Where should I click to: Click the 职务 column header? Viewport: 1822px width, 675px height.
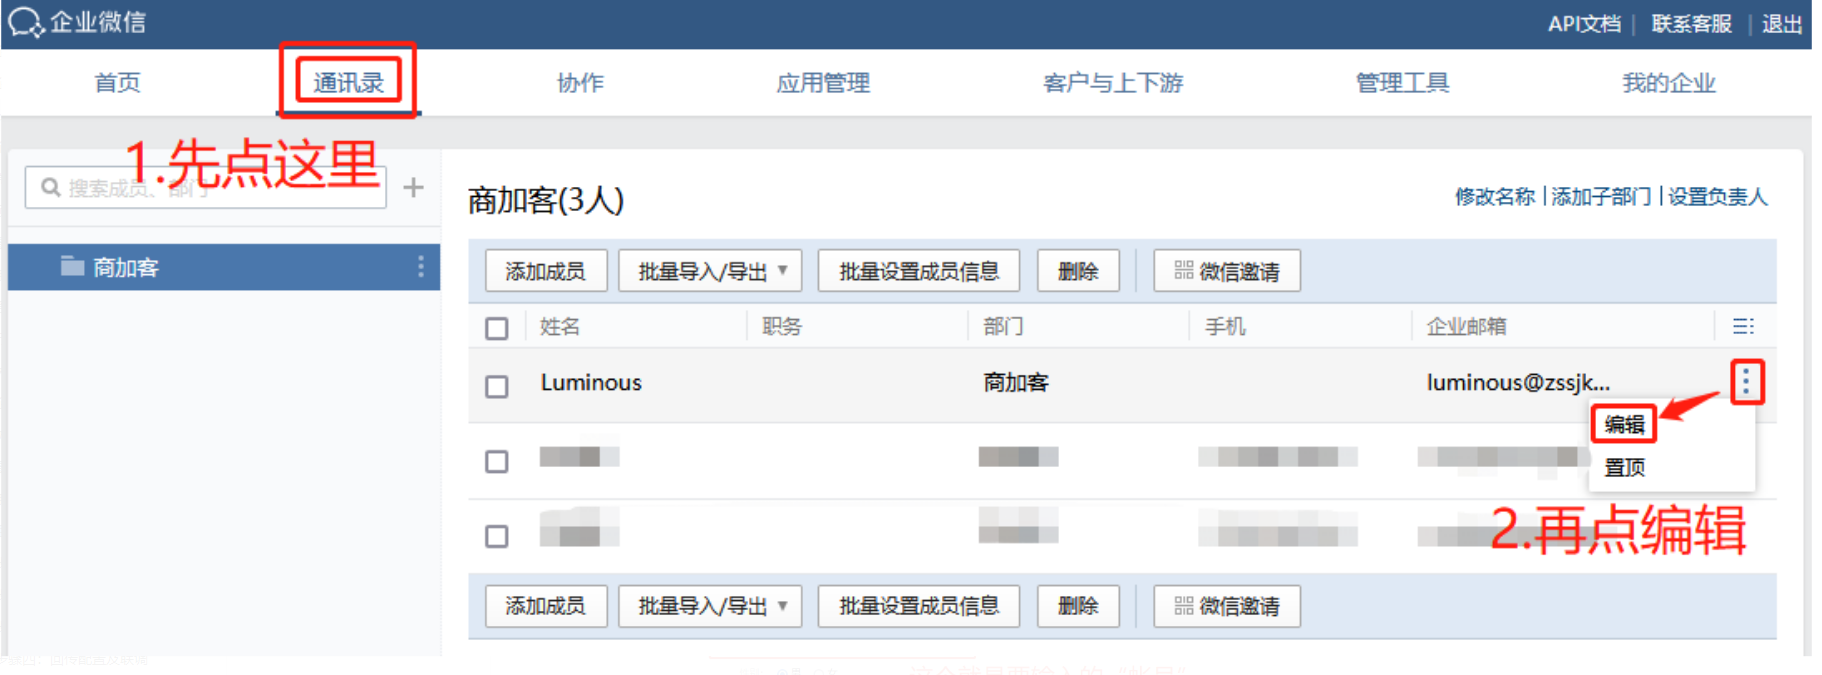782,327
